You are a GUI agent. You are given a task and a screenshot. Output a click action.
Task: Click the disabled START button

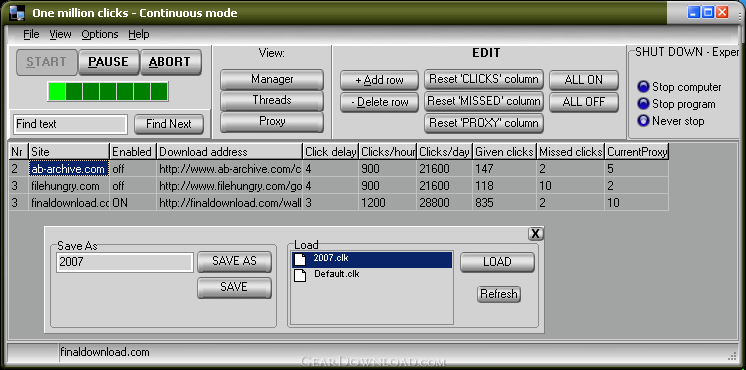(x=46, y=62)
